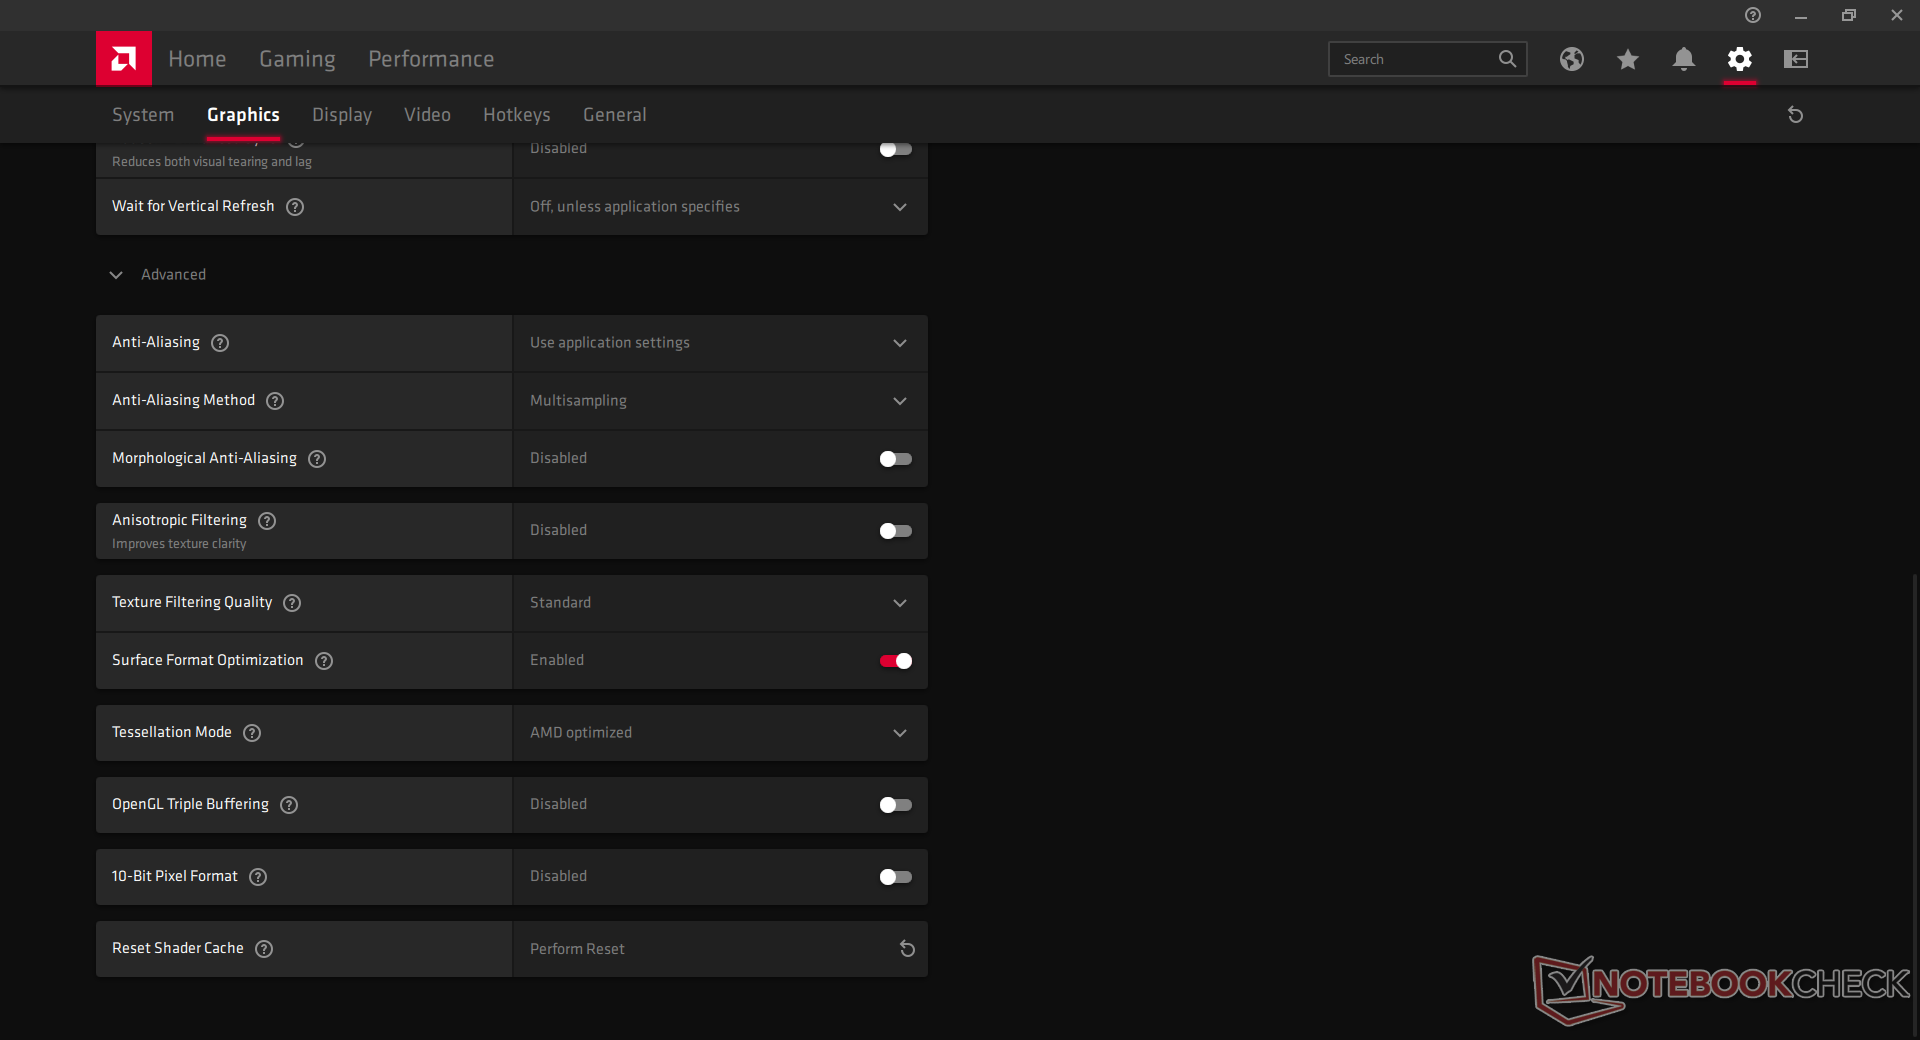Open favorites star icon

pos(1627,59)
